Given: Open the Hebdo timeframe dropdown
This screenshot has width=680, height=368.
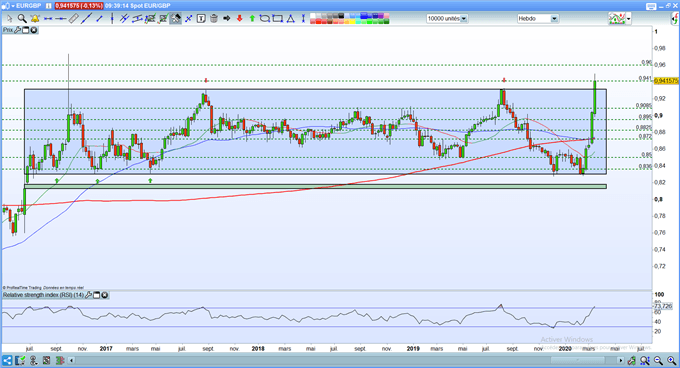Looking at the screenshot, I should pyautogui.click(x=537, y=19).
